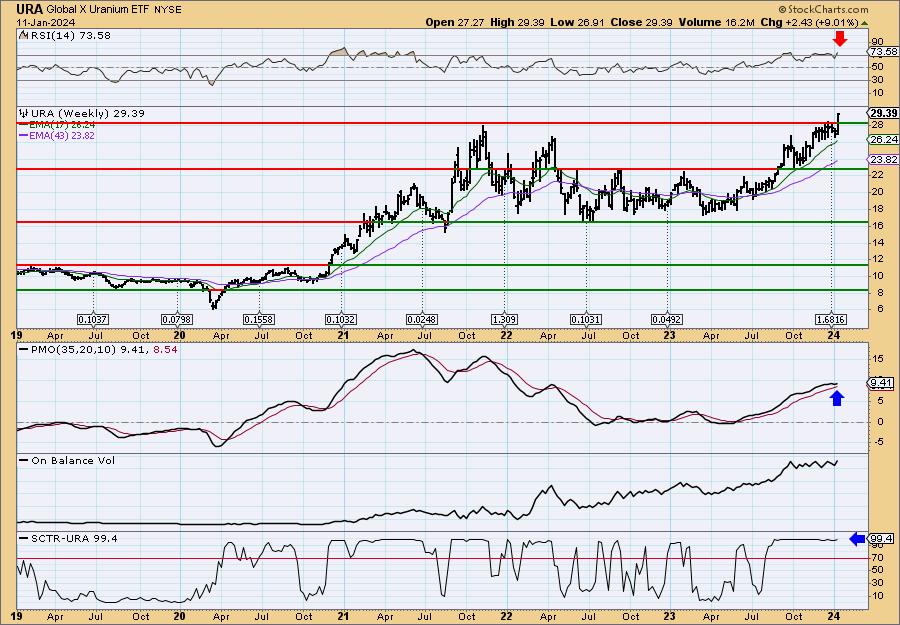Click the EMA(43) 23.82 legend text
Image resolution: width=900 pixels, height=625 pixels.
(x=63, y=136)
